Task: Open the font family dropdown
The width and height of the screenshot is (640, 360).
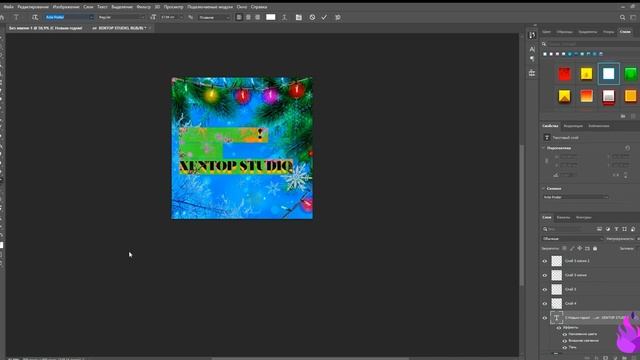Action: (x=69, y=17)
